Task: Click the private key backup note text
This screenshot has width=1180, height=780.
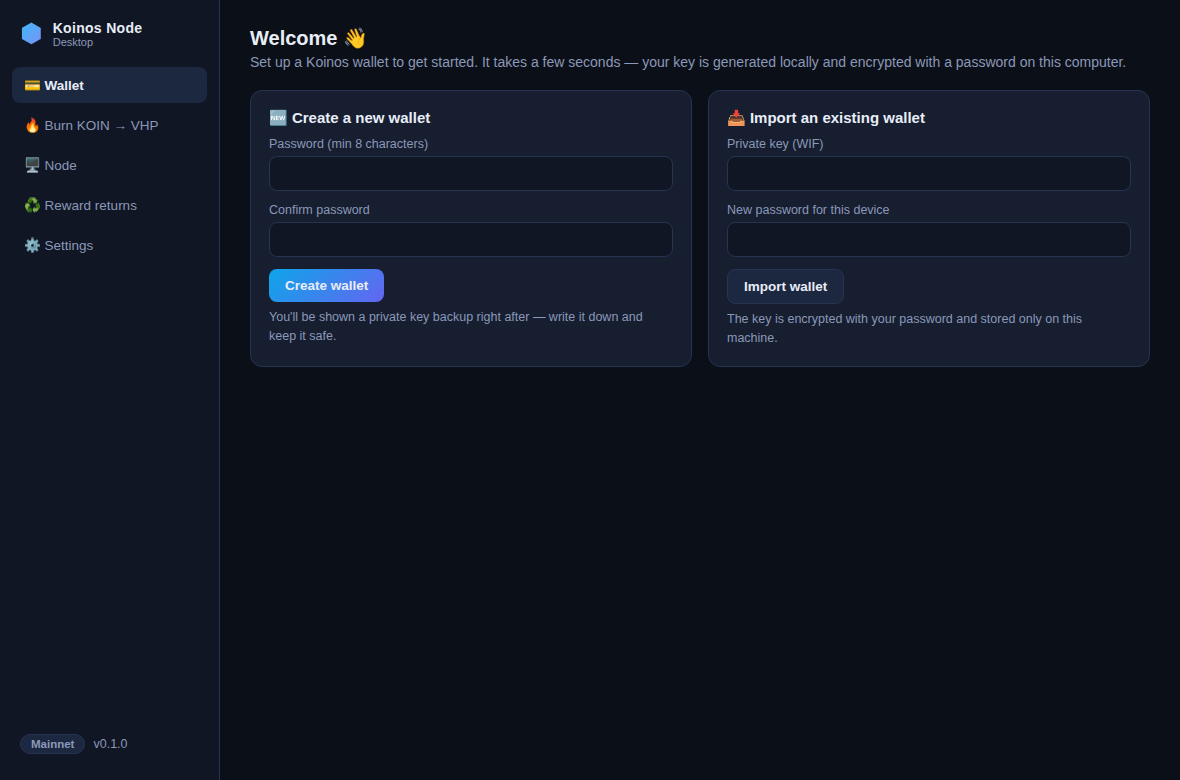Action: click(455, 326)
